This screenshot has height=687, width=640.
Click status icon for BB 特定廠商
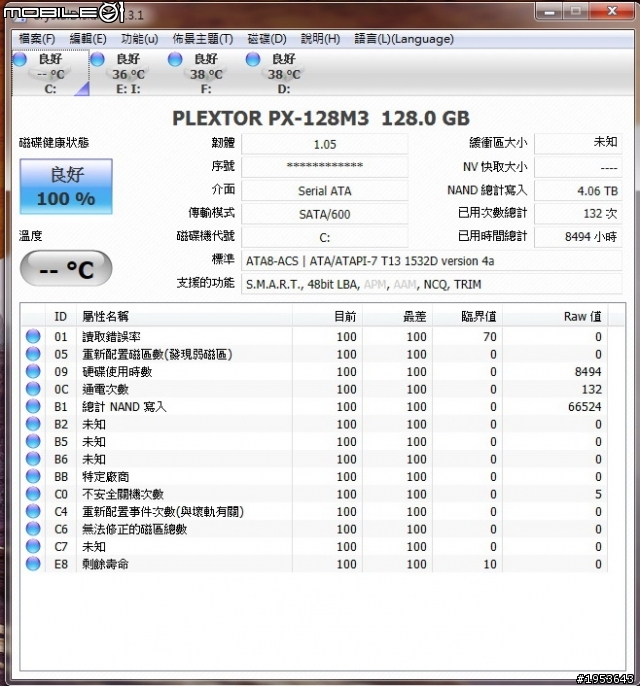point(33,477)
